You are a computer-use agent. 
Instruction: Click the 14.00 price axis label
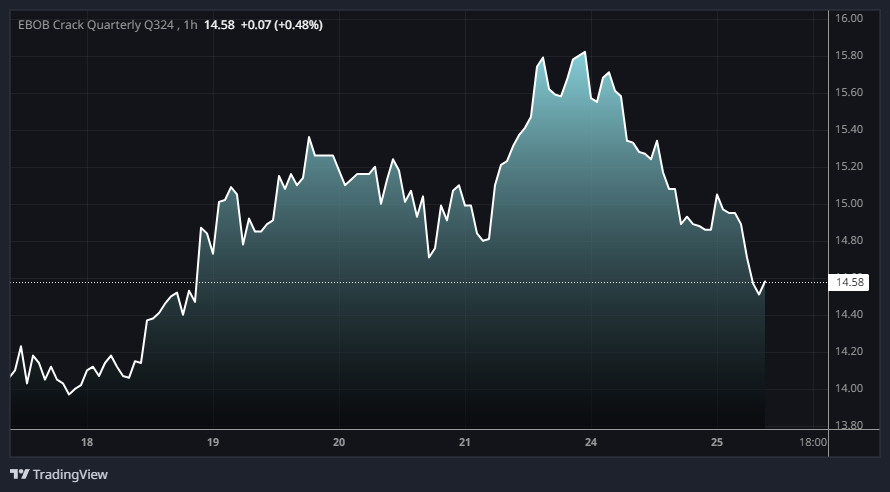pyautogui.click(x=849, y=389)
